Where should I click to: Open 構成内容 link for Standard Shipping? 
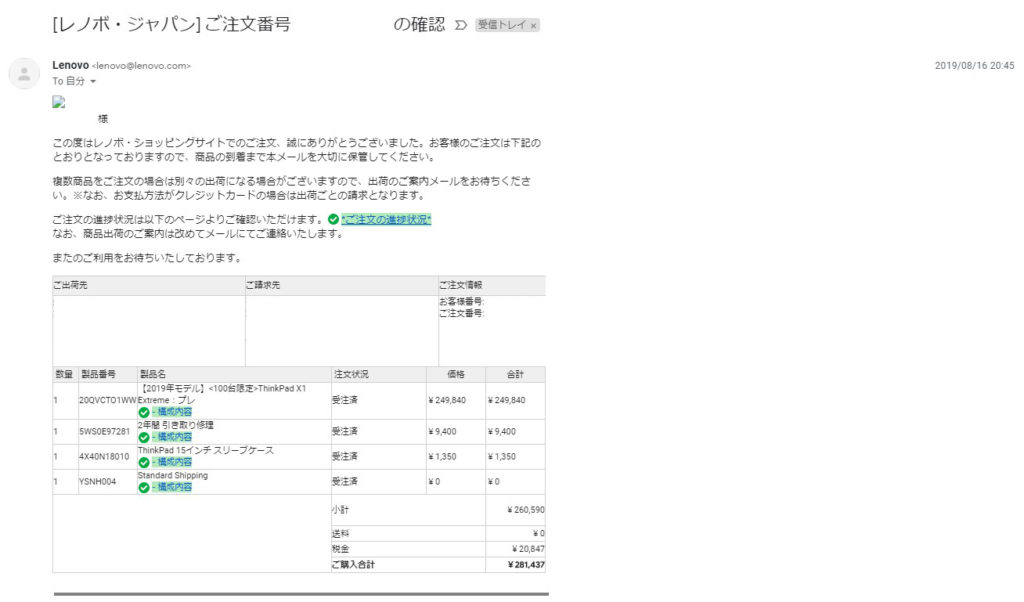(x=172, y=487)
